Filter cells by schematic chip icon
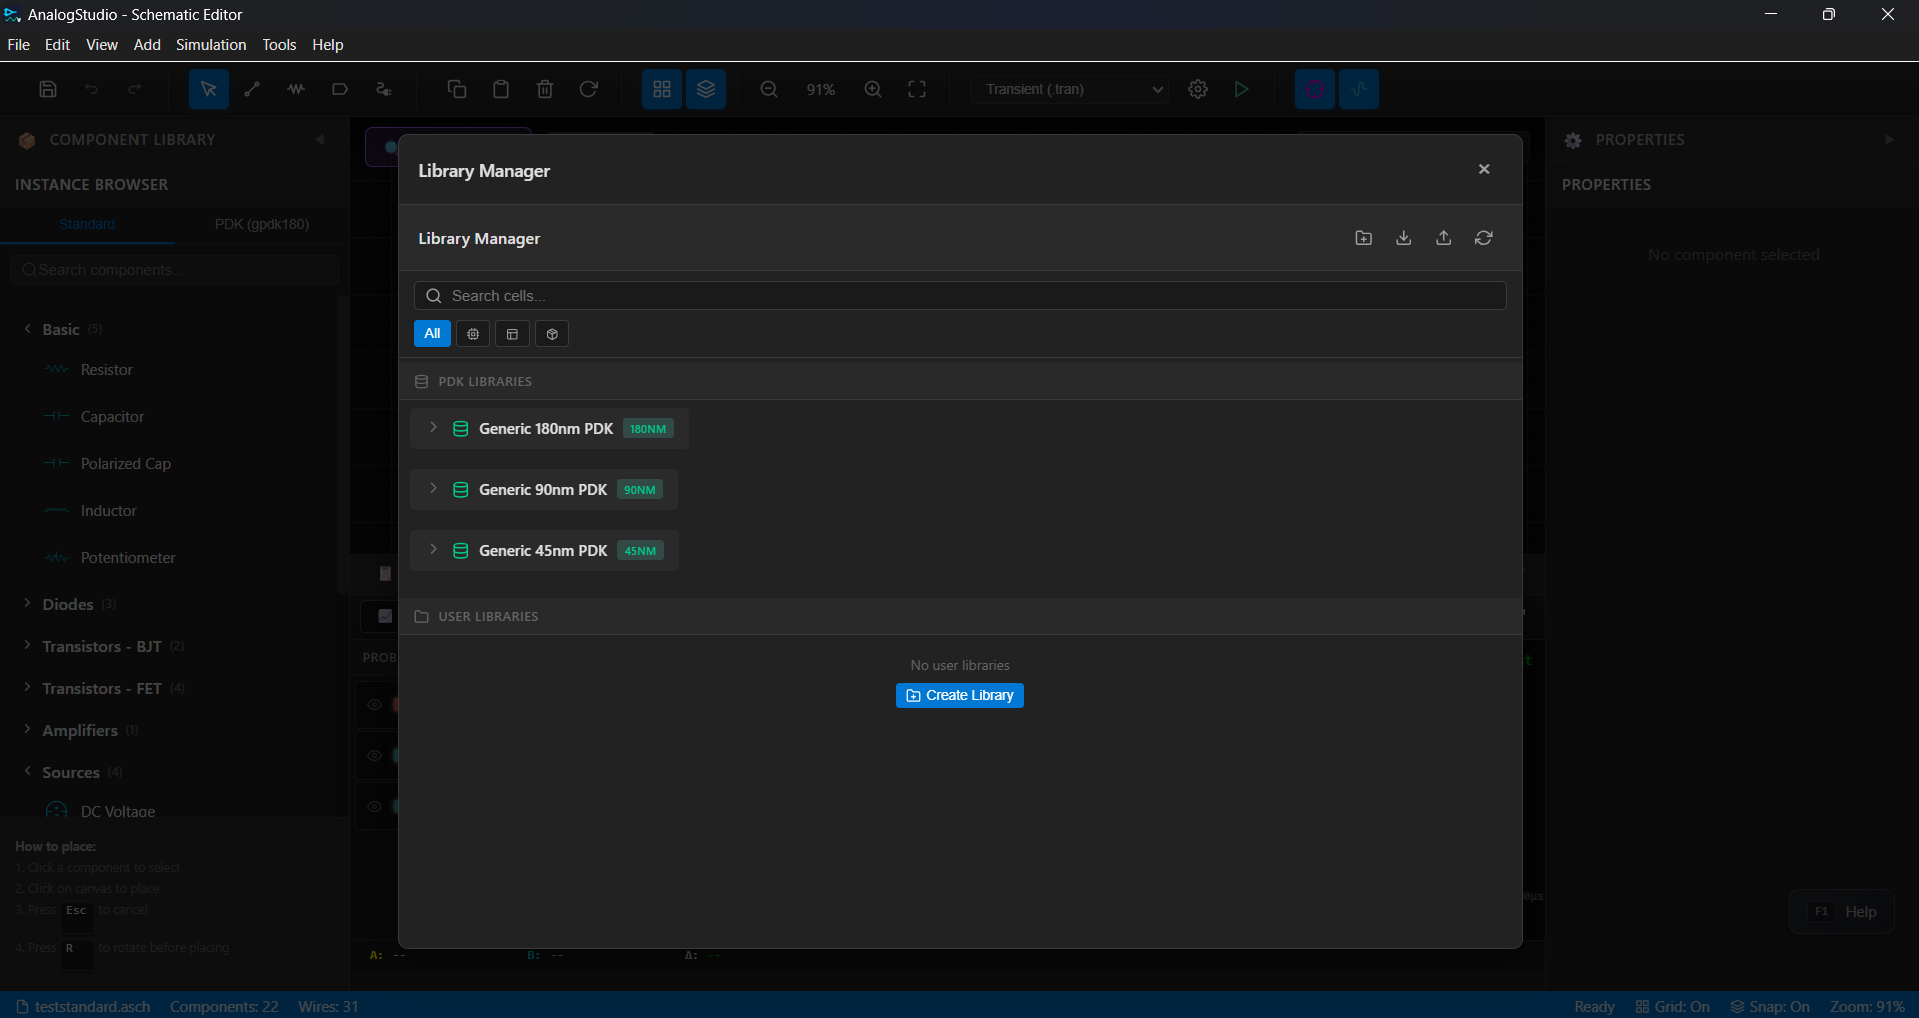The width and height of the screenshot is (1919, 1018). (x=473, y=334)
